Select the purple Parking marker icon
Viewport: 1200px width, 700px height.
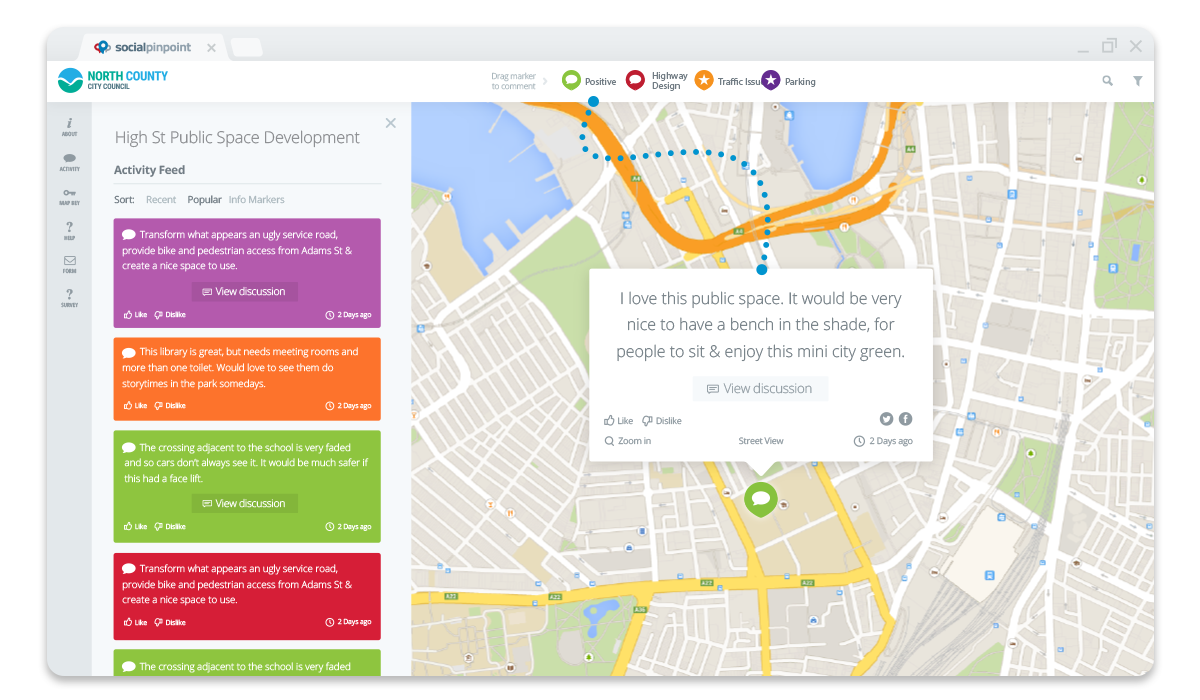coord(769,80)
